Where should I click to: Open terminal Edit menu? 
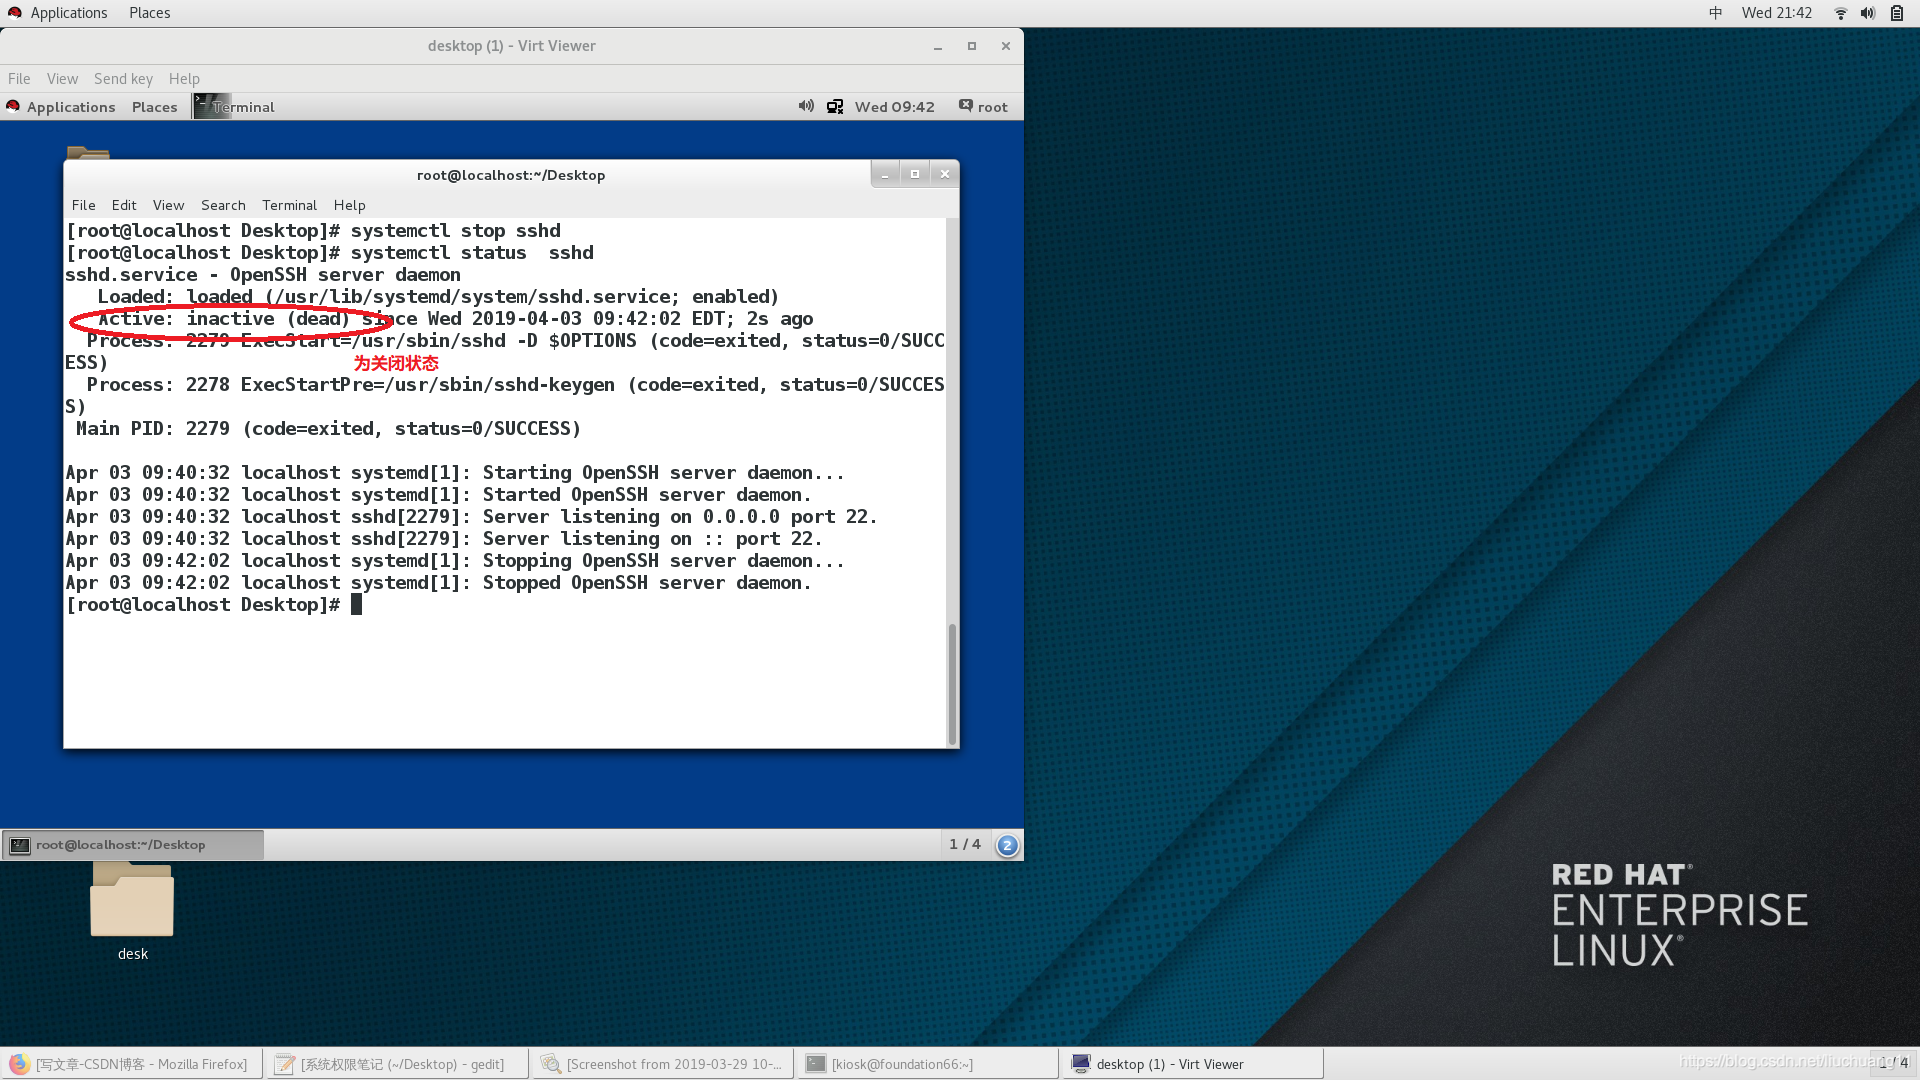click(124, 205)
